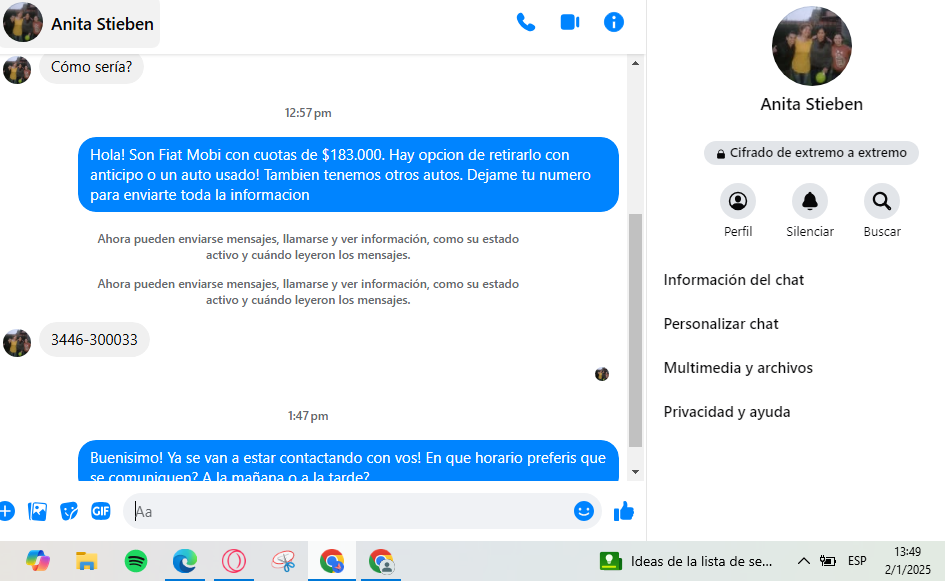Open the GIF picker
The image size is (945, 581).
101,511
